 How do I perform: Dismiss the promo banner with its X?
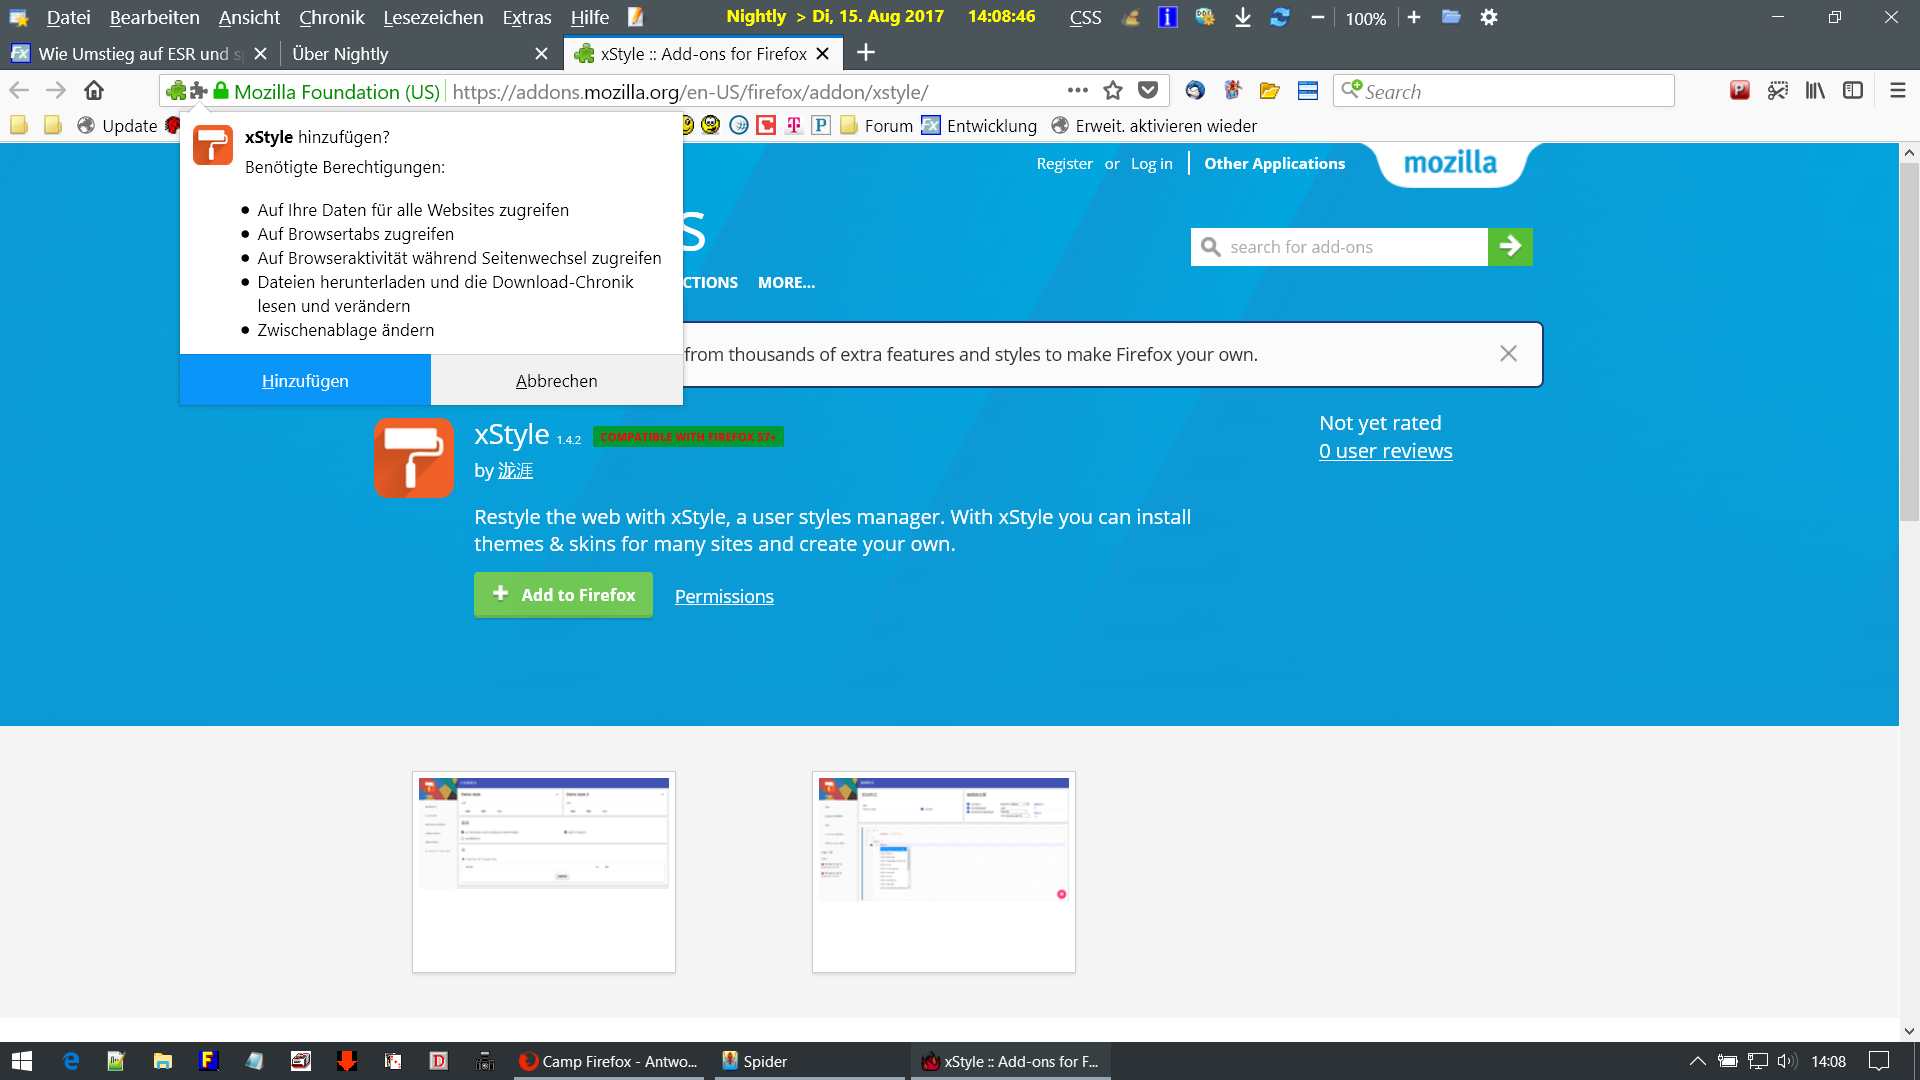pyautogui.click(x=1508, y=354)
